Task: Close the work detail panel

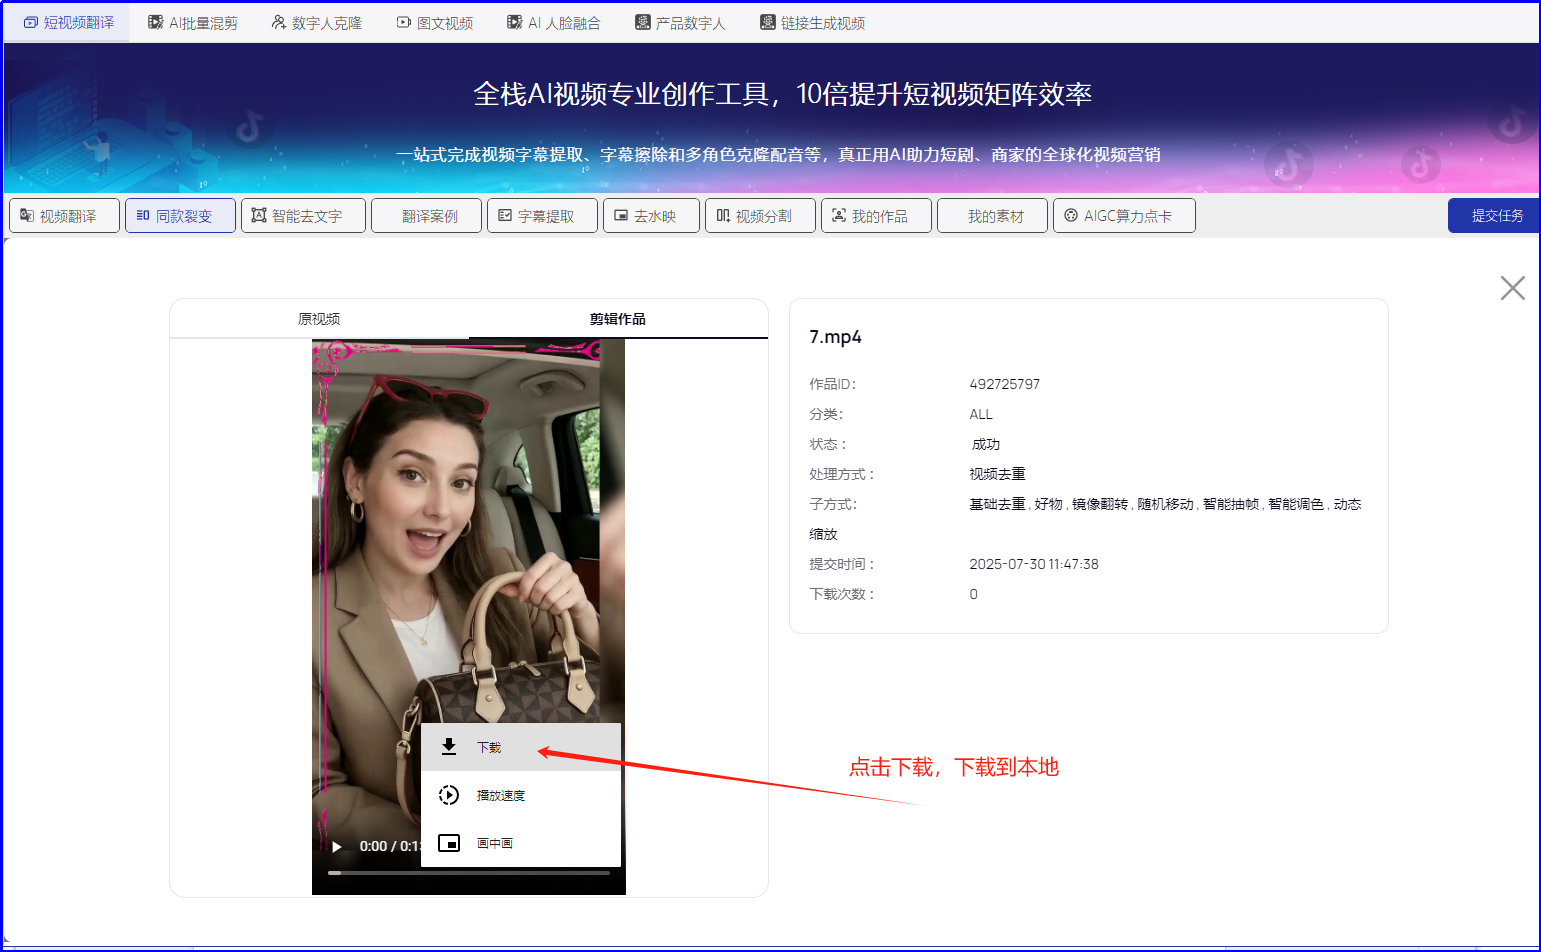Action: (x=1512, y=288)
